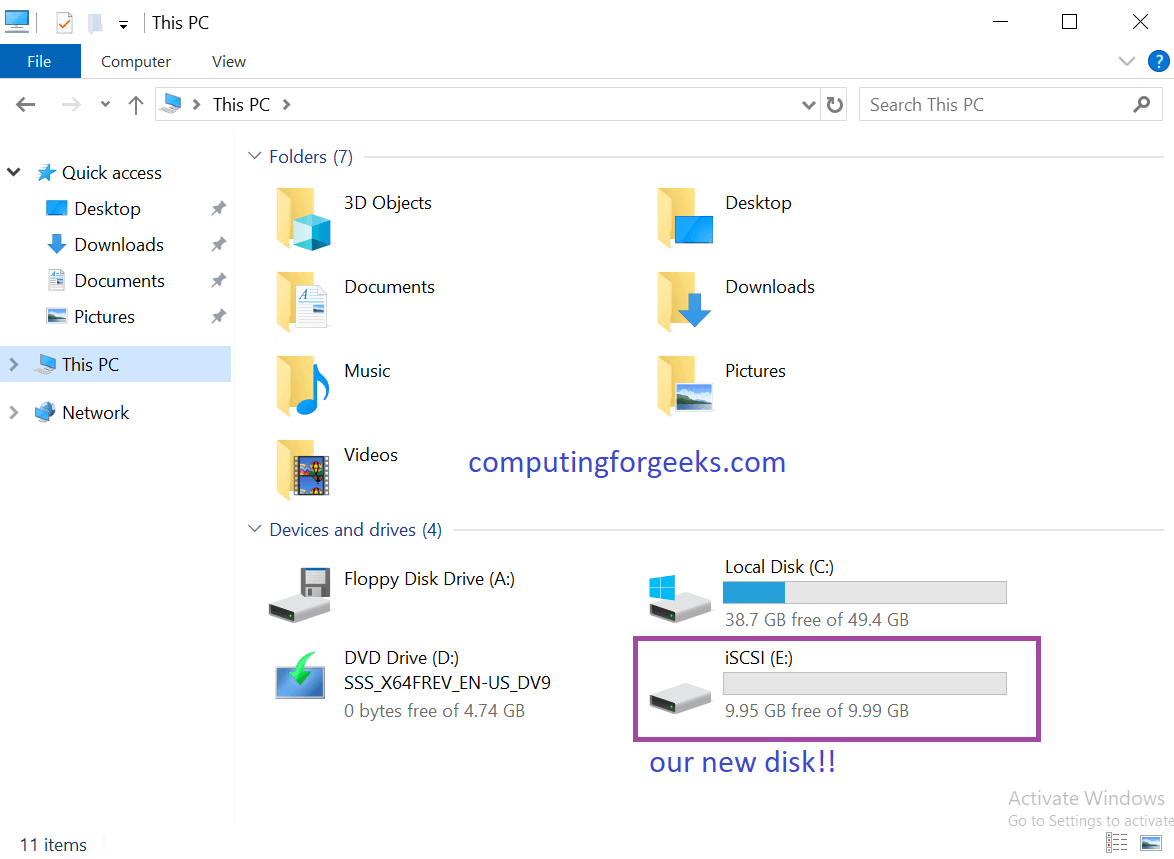
Task: Click the iSCSI (E:) usage bar
Action: pos(865,683)
